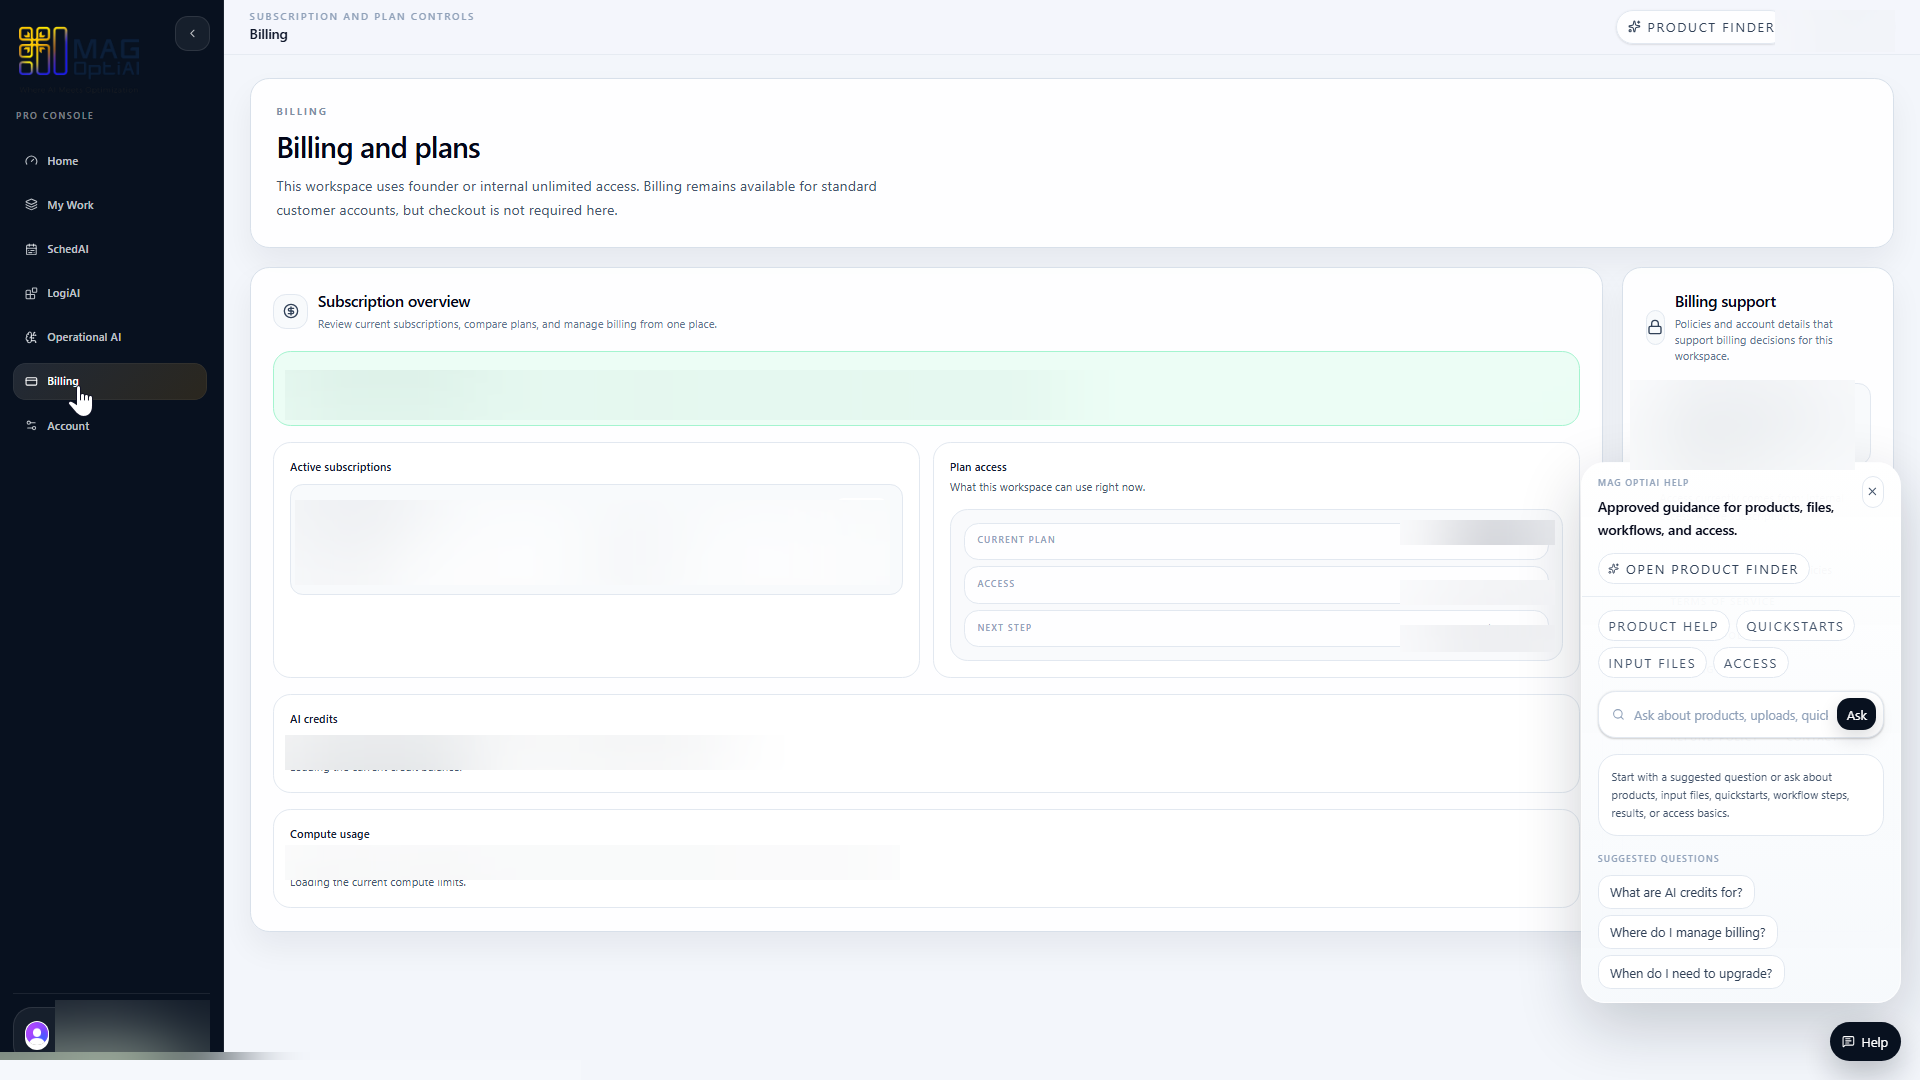The height and width of the screenshot is (1080, 1920).
Task: Click the Account sliders icon
Action: [31, 426]
